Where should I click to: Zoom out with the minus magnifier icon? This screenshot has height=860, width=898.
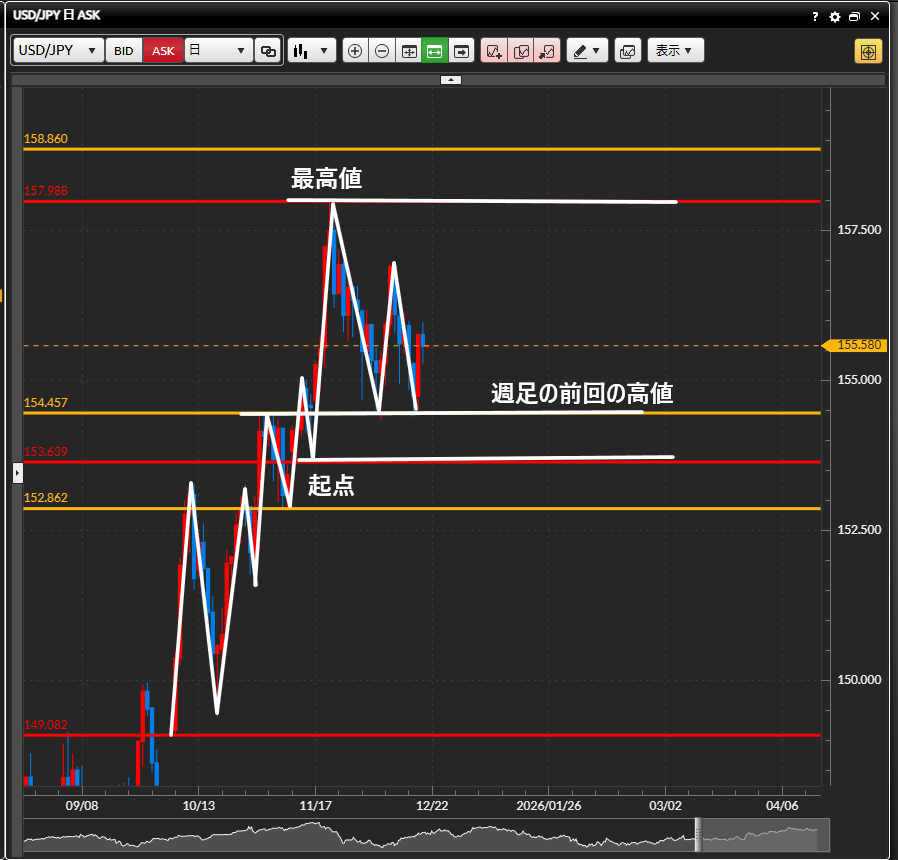coord(381,50)
